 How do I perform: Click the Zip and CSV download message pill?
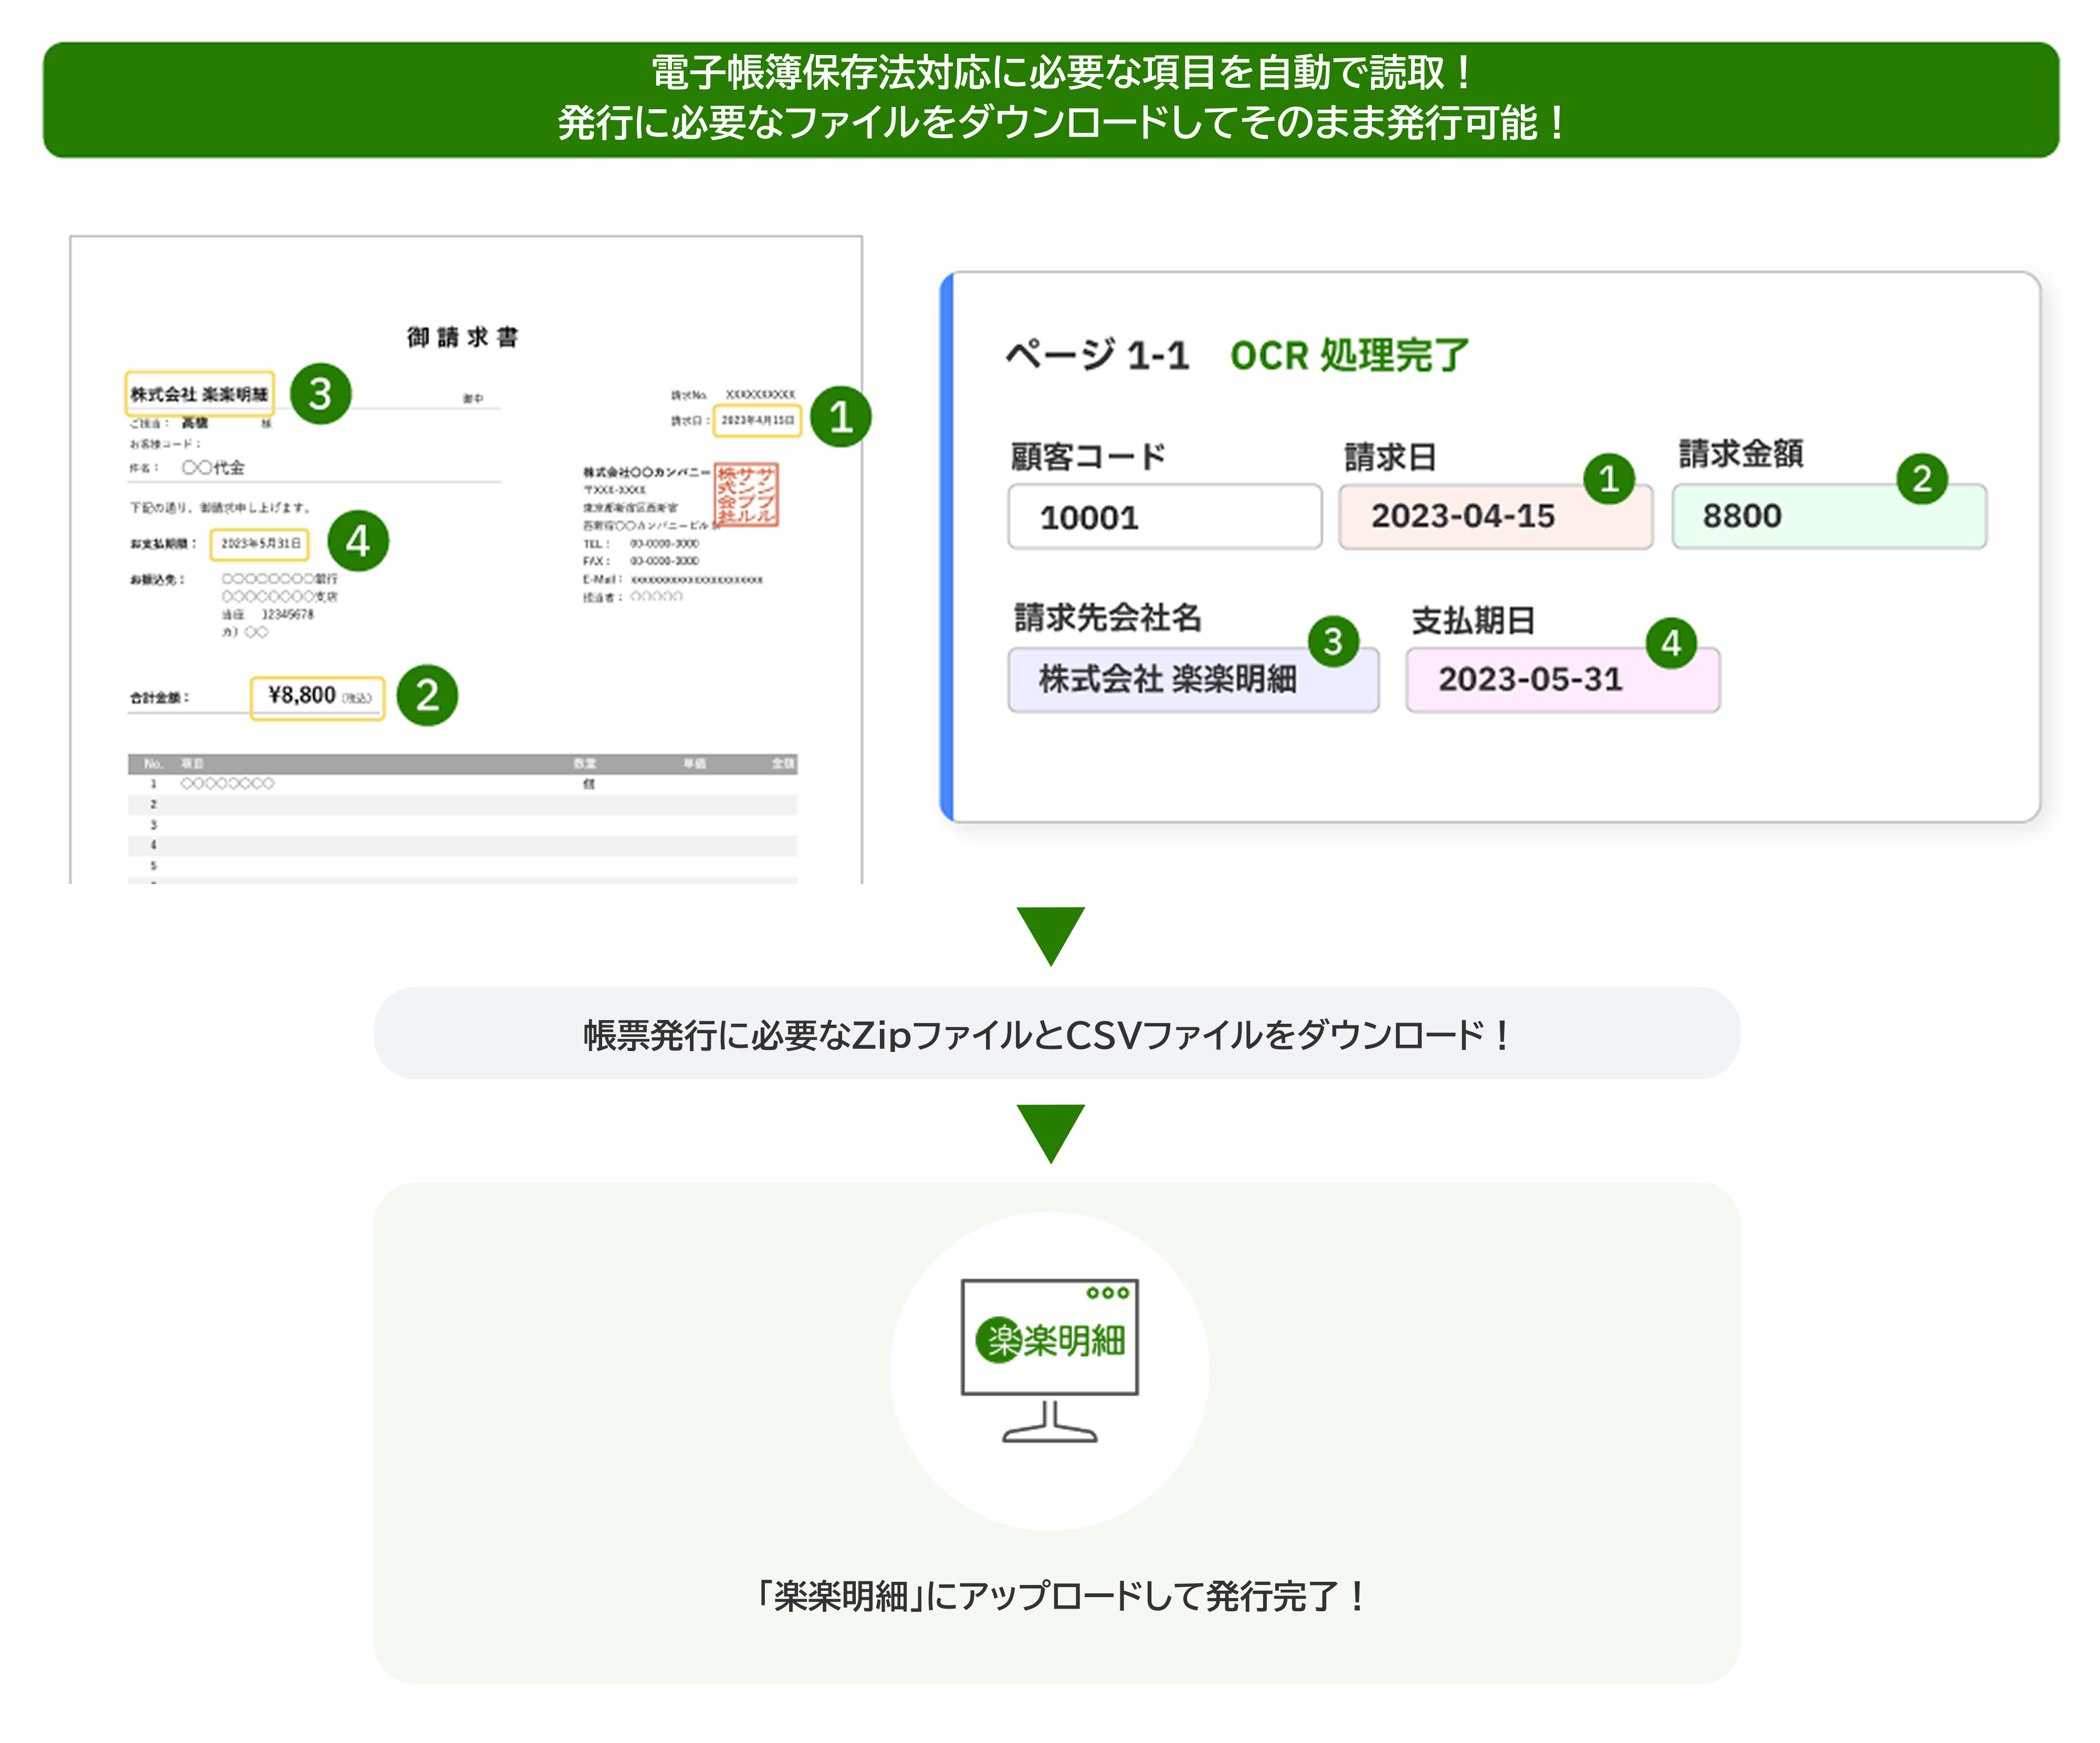pyautogui.click(x=1056, y=1034)
